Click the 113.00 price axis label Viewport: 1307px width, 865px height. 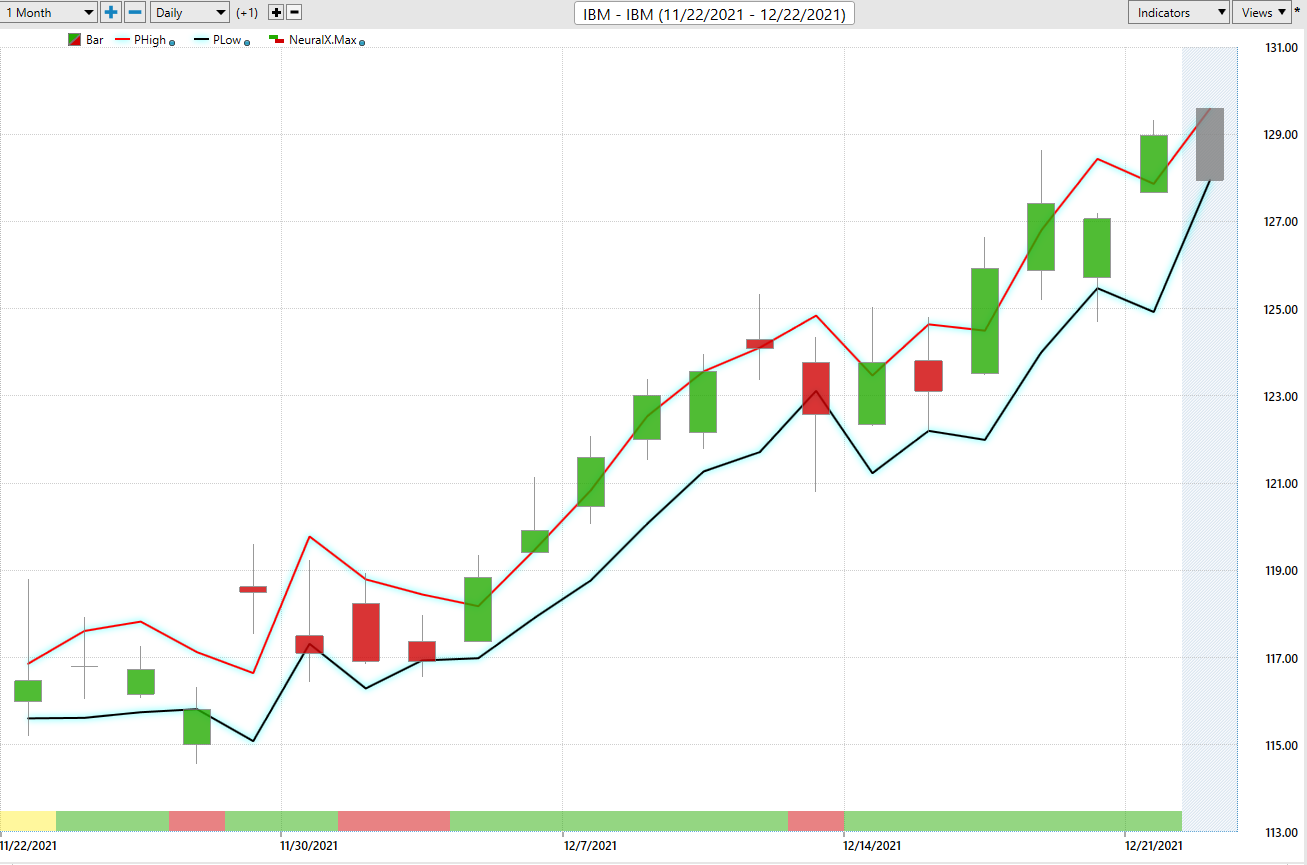pyautogui.click(x=1281, y=833)
